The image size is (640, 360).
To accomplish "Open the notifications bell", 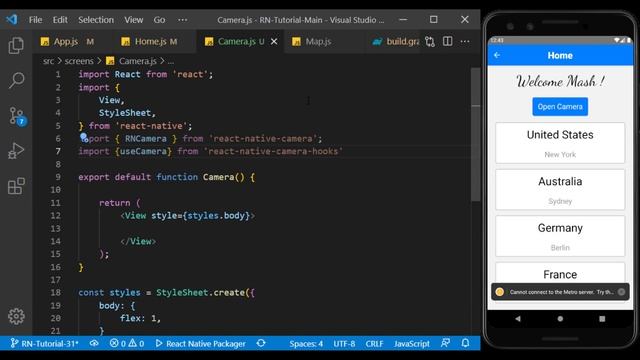I will click(465, 343).
